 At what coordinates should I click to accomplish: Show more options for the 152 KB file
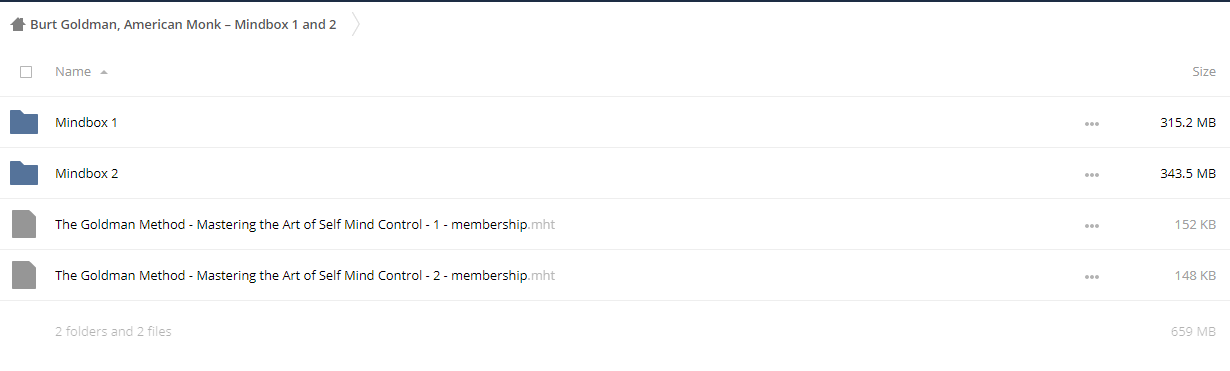1092,226
